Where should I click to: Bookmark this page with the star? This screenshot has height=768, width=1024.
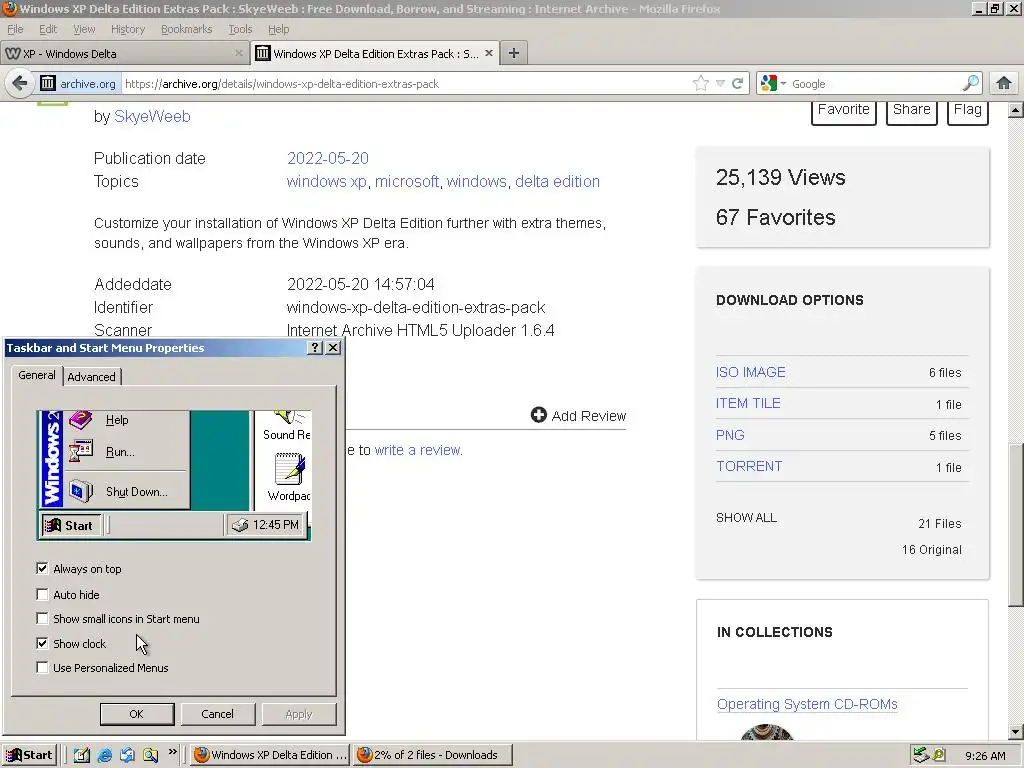click(701, 84)
